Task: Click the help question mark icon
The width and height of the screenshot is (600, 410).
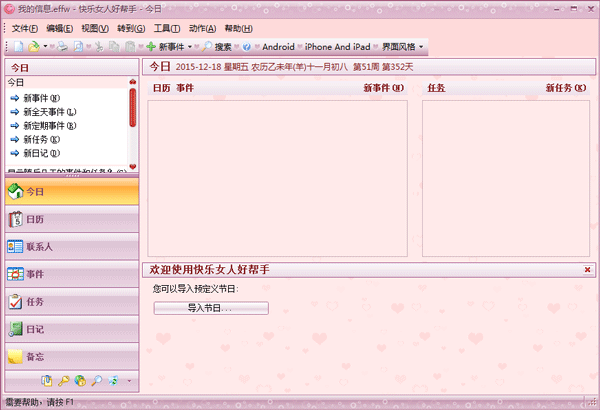Action: (x=245, y=46)
